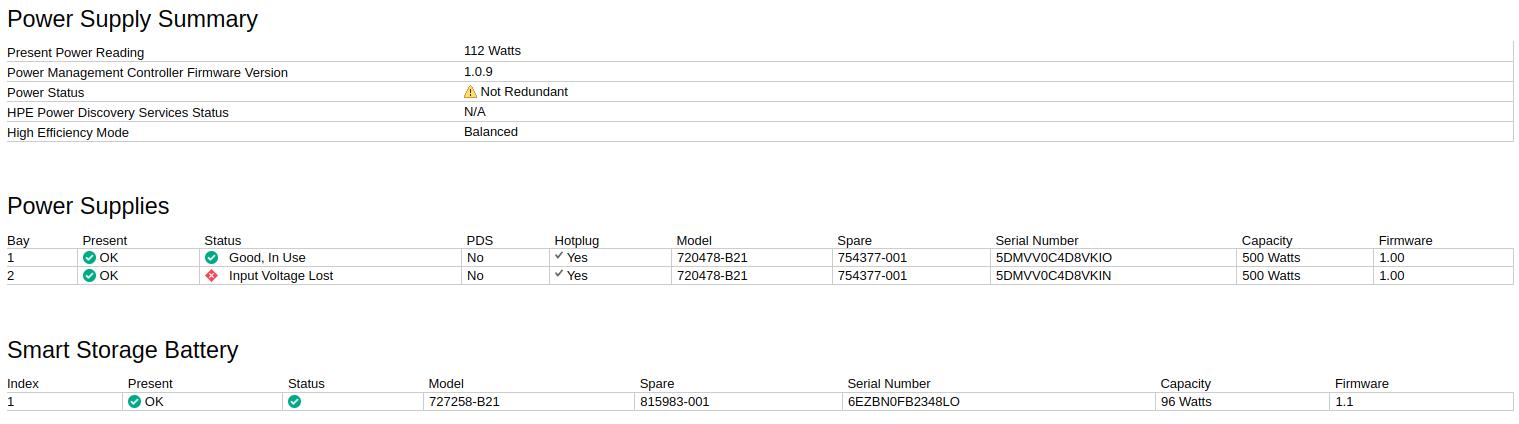Select firmware version 1.0.9 text
1519x424 pixels.
coord(478,72)
